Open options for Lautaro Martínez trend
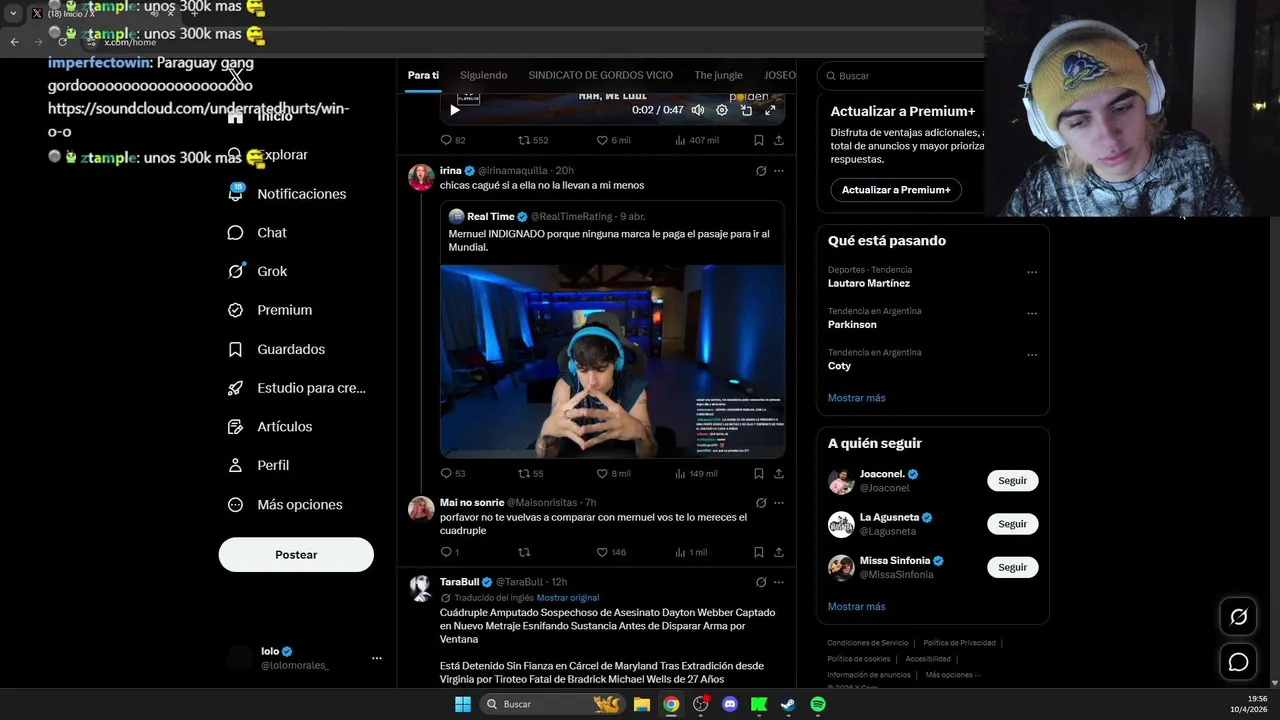This screenshot has width=1280, height=720. tap(1032, 272)
